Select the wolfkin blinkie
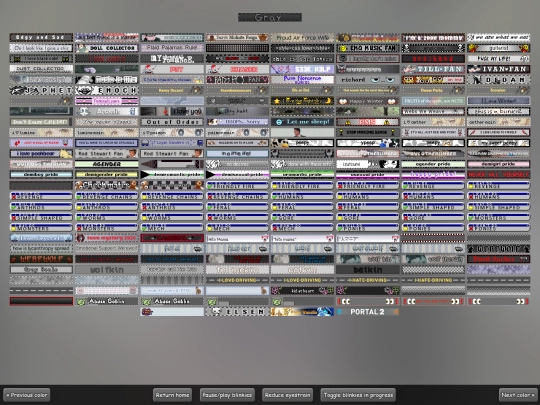The height and width of the screenshot is (405, 540). (x=106, y=270)
